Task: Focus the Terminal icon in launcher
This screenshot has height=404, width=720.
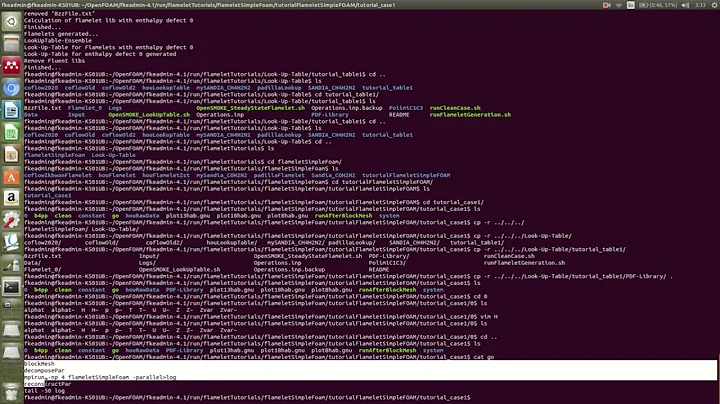Action: [11, 287]
